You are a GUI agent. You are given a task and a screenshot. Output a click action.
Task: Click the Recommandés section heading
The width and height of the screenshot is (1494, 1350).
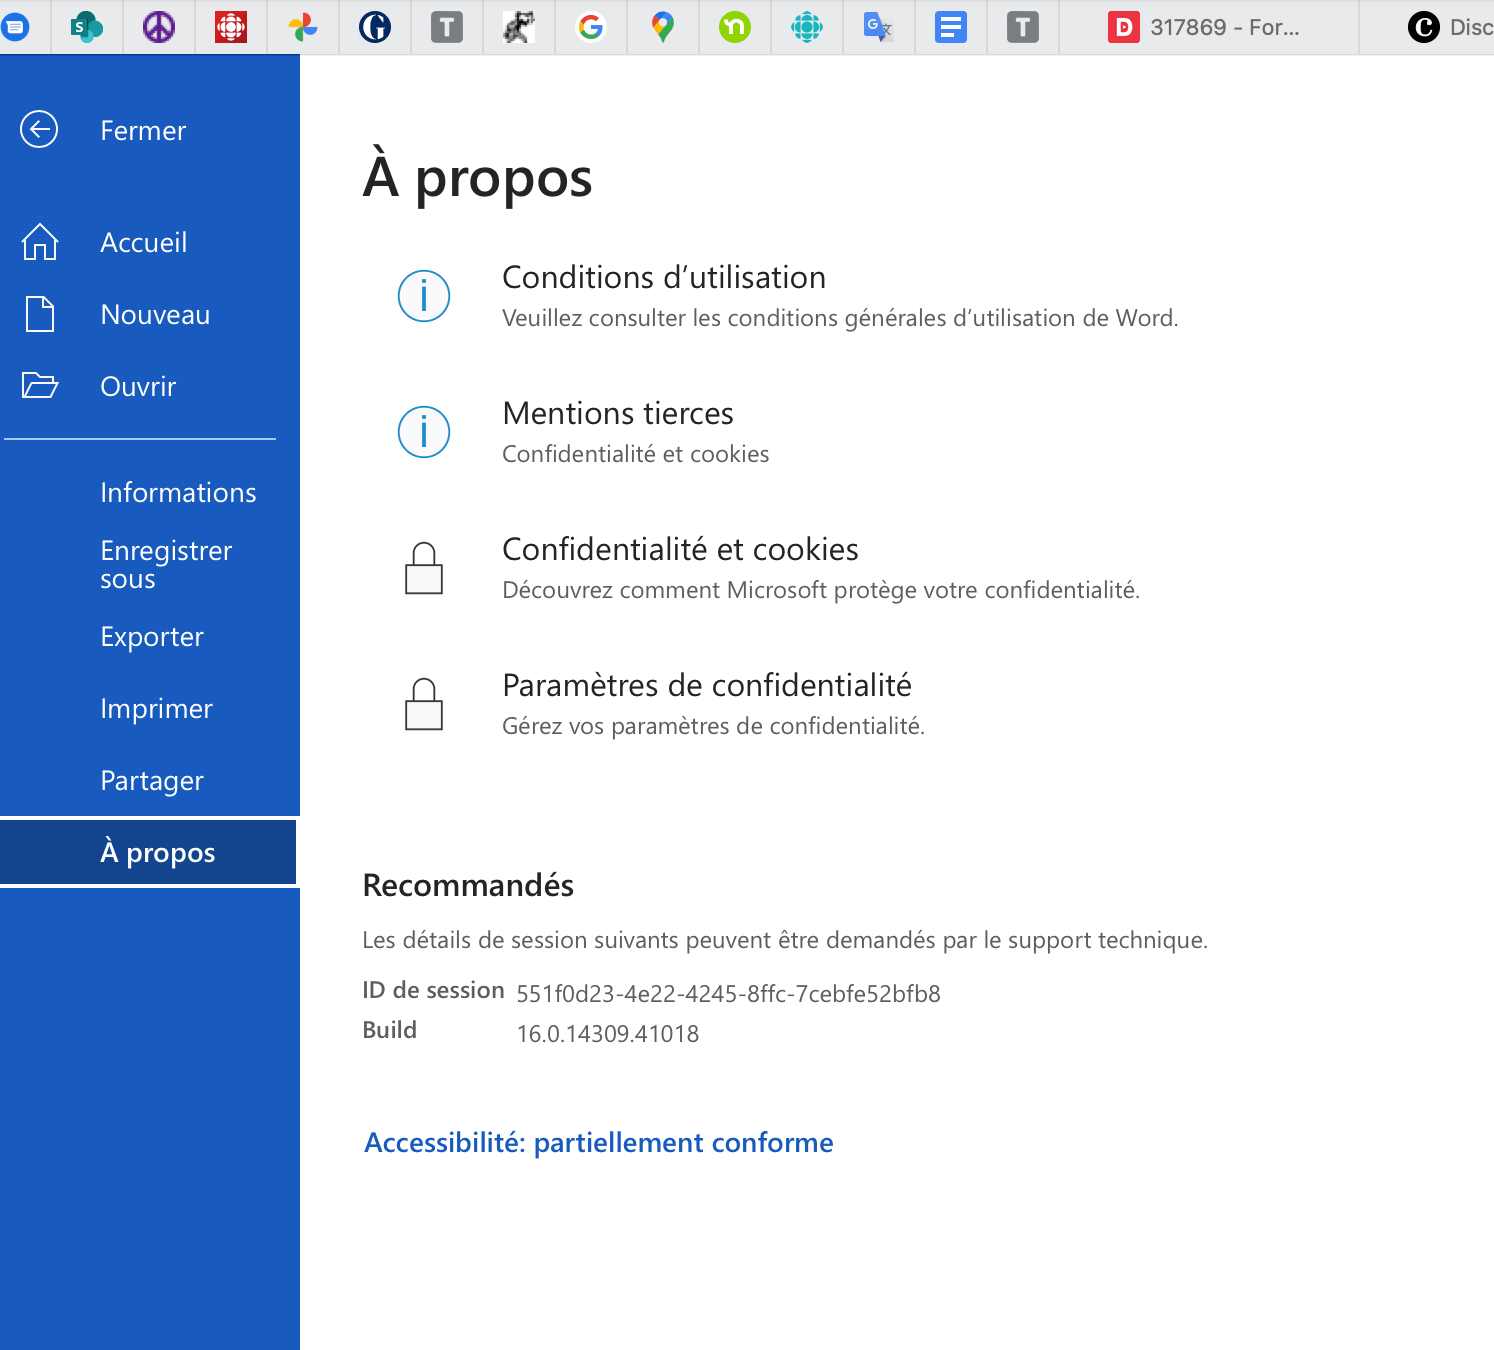[468, 885]
